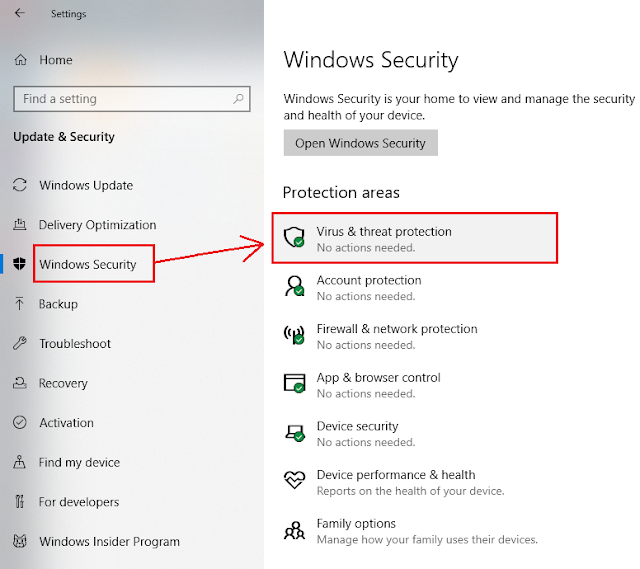Click the Recovery icon

pyautogui.click(x=20, y=382)
